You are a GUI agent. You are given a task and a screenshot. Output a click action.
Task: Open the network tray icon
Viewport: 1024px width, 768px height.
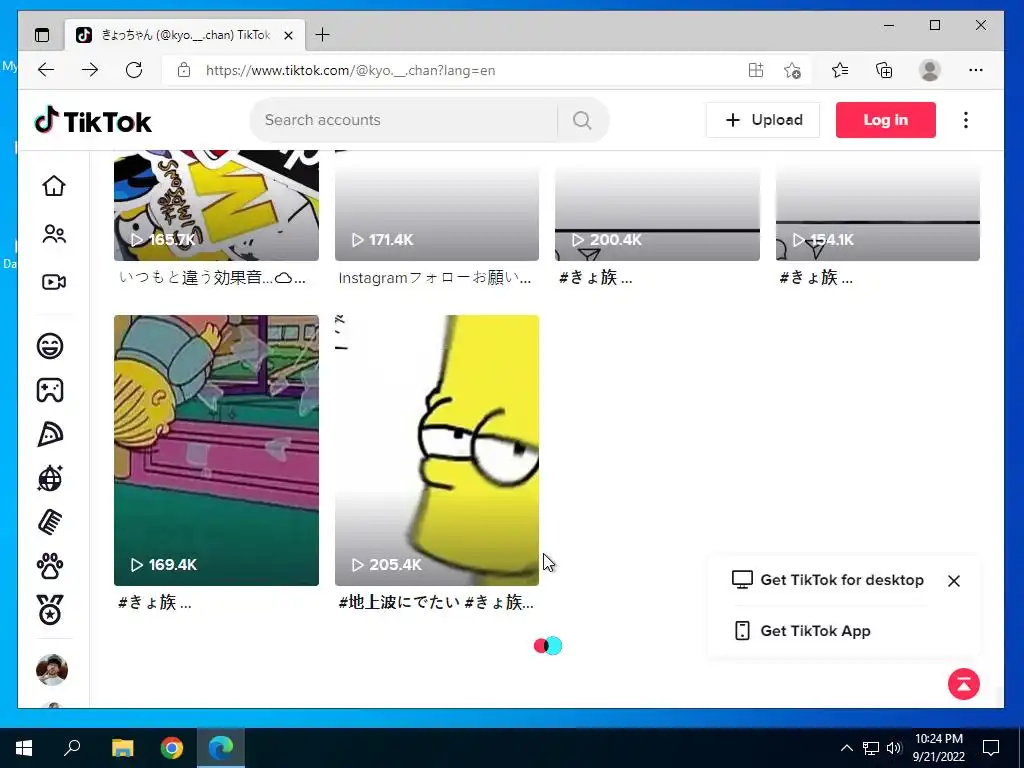(871, 748)
